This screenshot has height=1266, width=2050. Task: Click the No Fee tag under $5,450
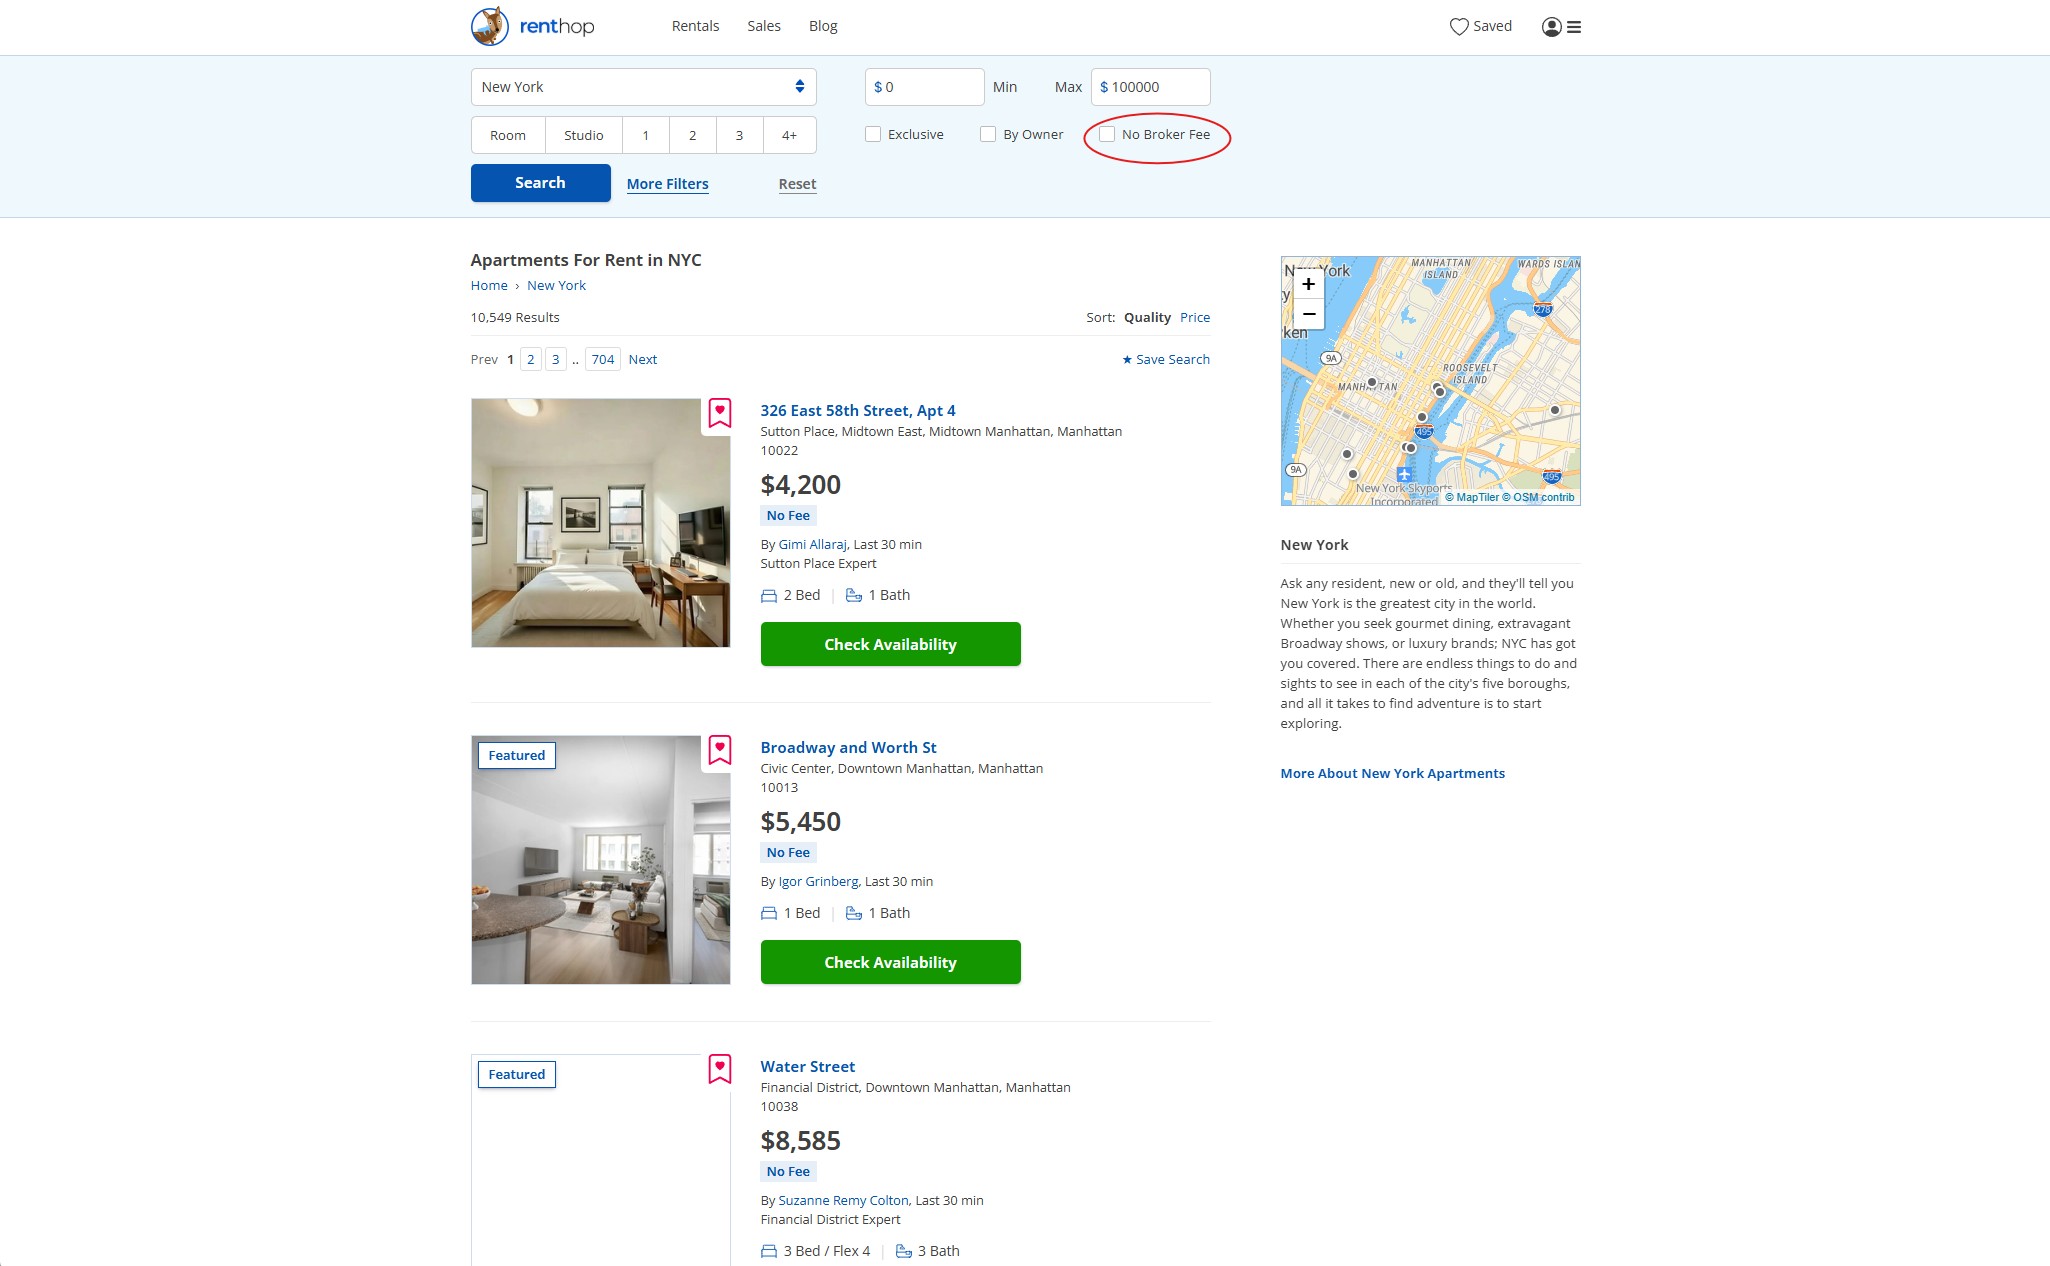point(788,853)
